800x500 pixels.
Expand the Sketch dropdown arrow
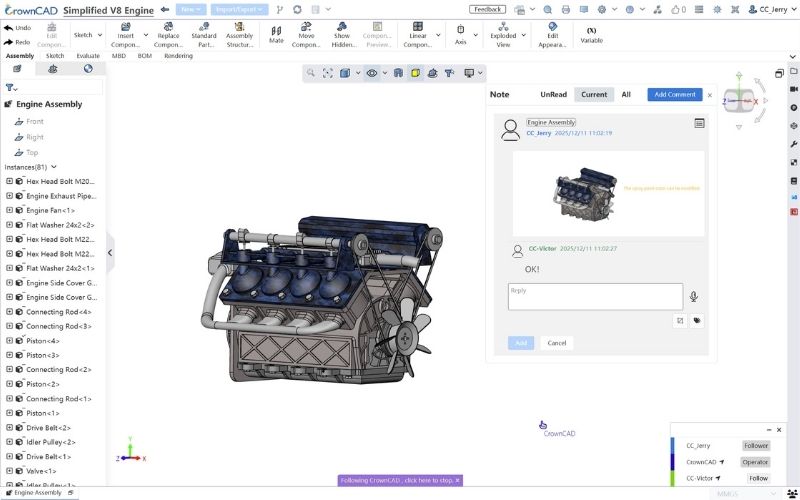click(100, 35)
